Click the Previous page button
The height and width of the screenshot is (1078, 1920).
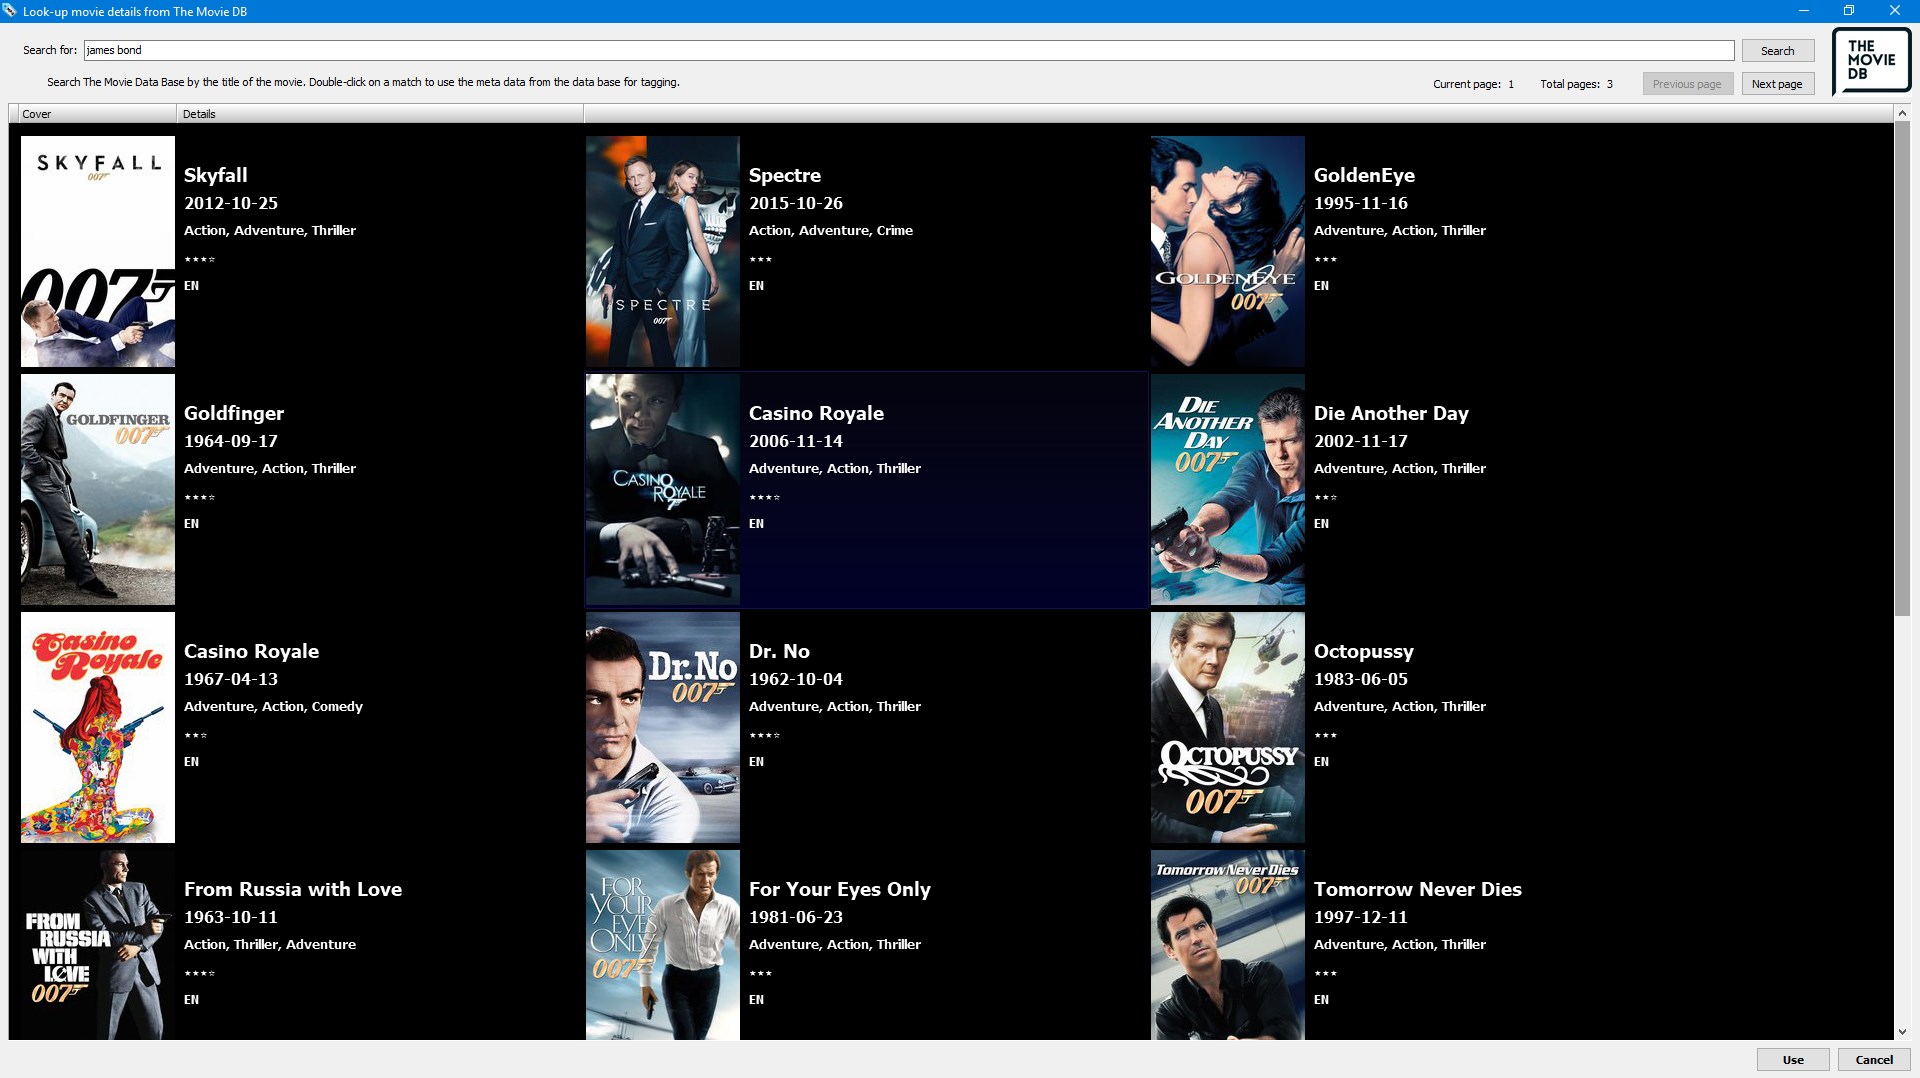tap(1687, 84)
